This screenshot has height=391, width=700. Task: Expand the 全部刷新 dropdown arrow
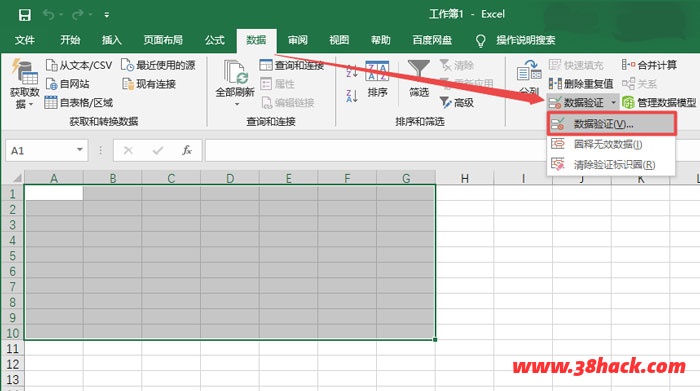(x=237, y=104)
